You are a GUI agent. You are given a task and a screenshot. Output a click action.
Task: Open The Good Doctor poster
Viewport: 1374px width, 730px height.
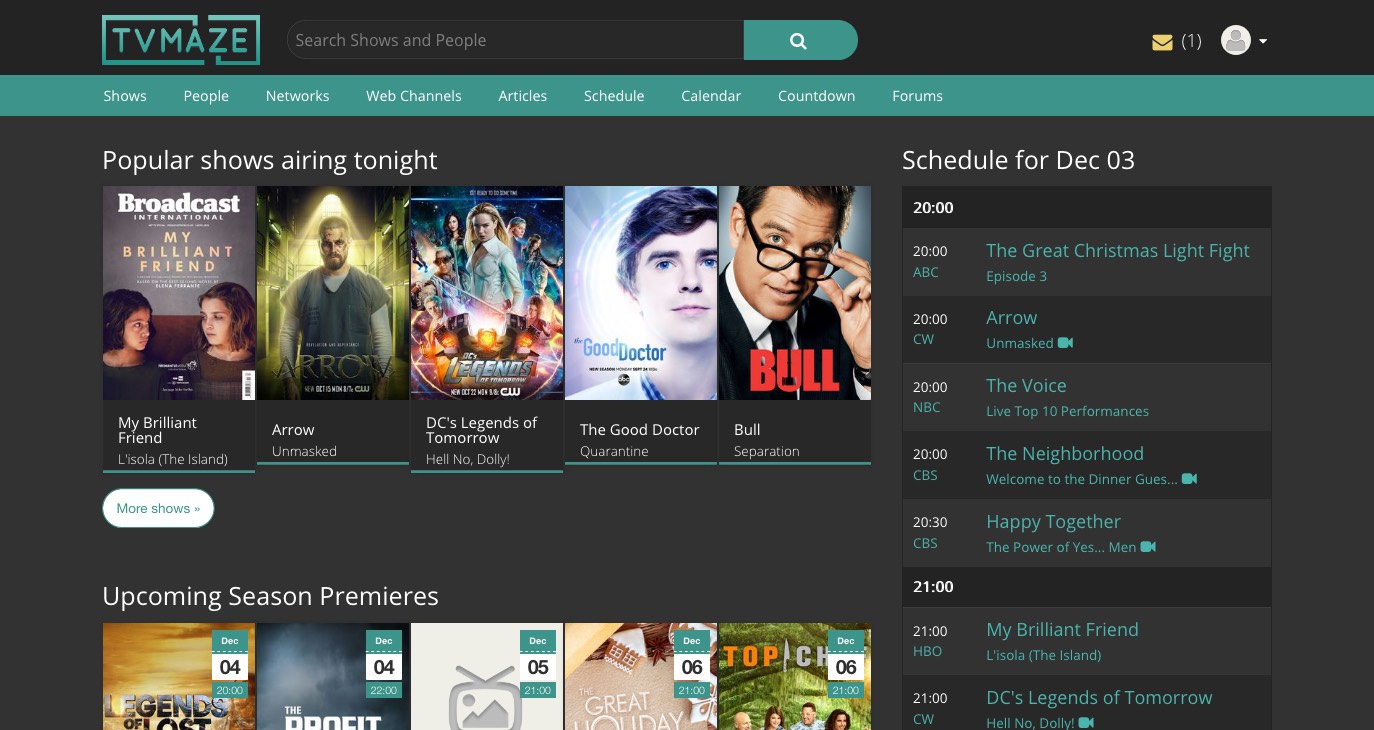click(641, 293)
